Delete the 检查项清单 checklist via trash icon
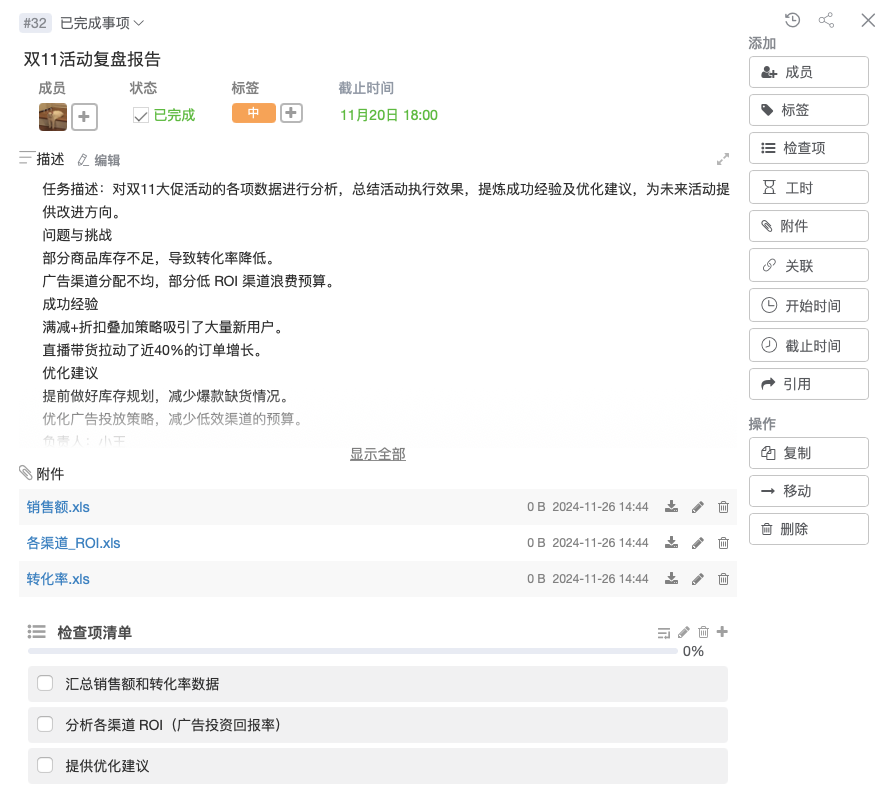This screenshot has width=890, height=793. 704,632
